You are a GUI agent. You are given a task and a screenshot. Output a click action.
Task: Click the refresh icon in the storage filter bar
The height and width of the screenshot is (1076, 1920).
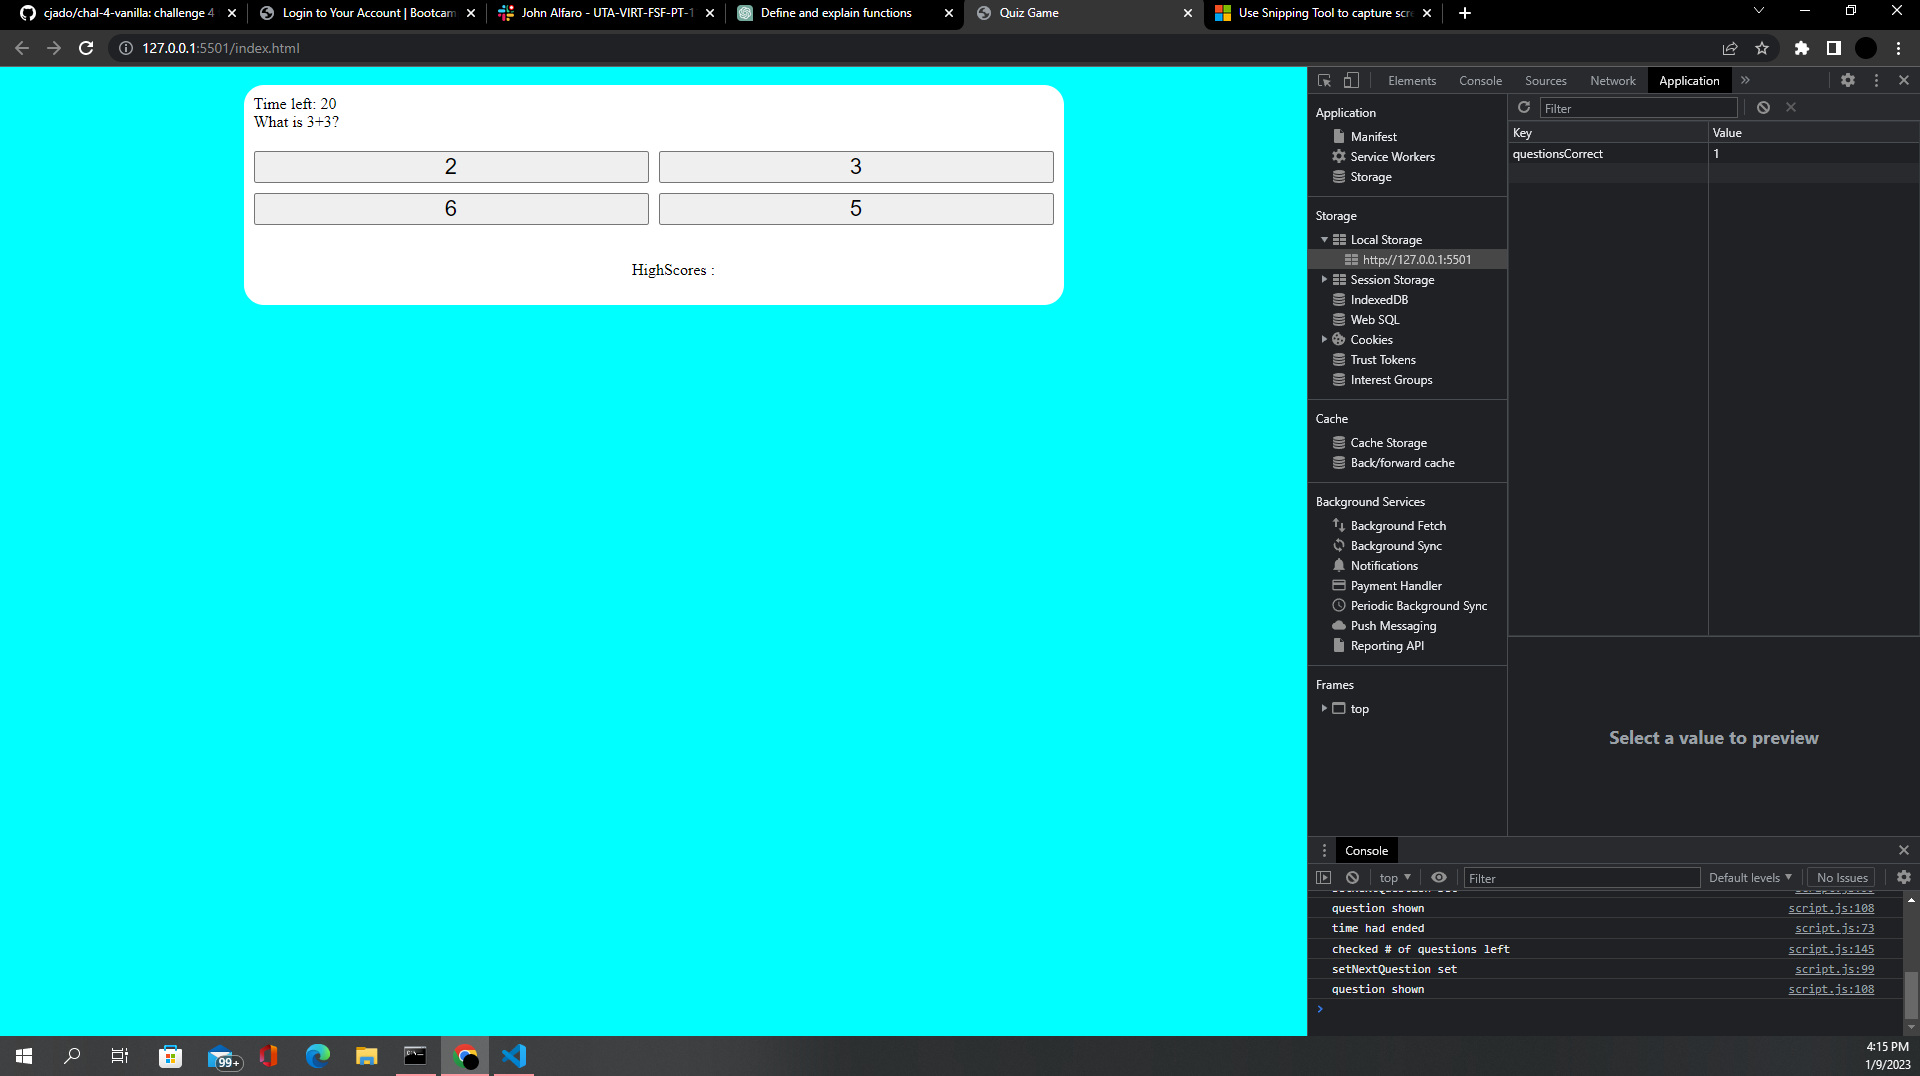(1524, 108)
